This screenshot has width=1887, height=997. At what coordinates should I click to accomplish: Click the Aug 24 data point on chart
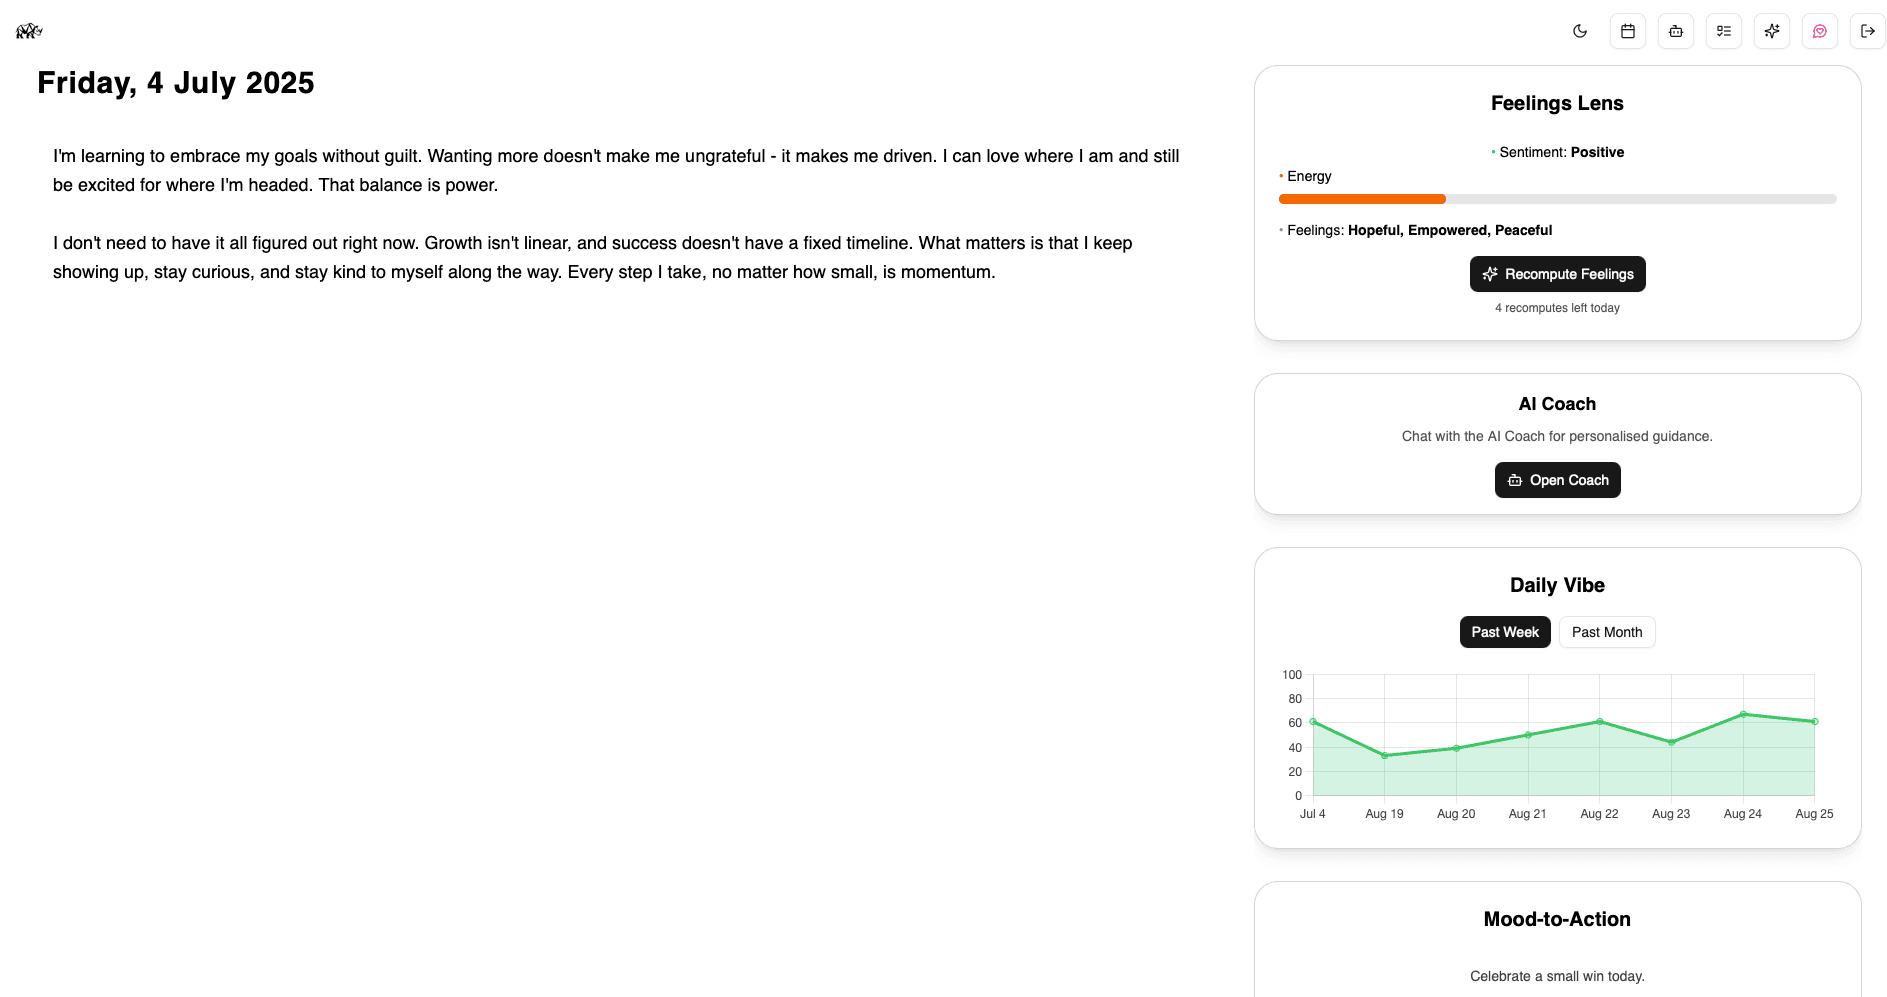pos(1743,714)
